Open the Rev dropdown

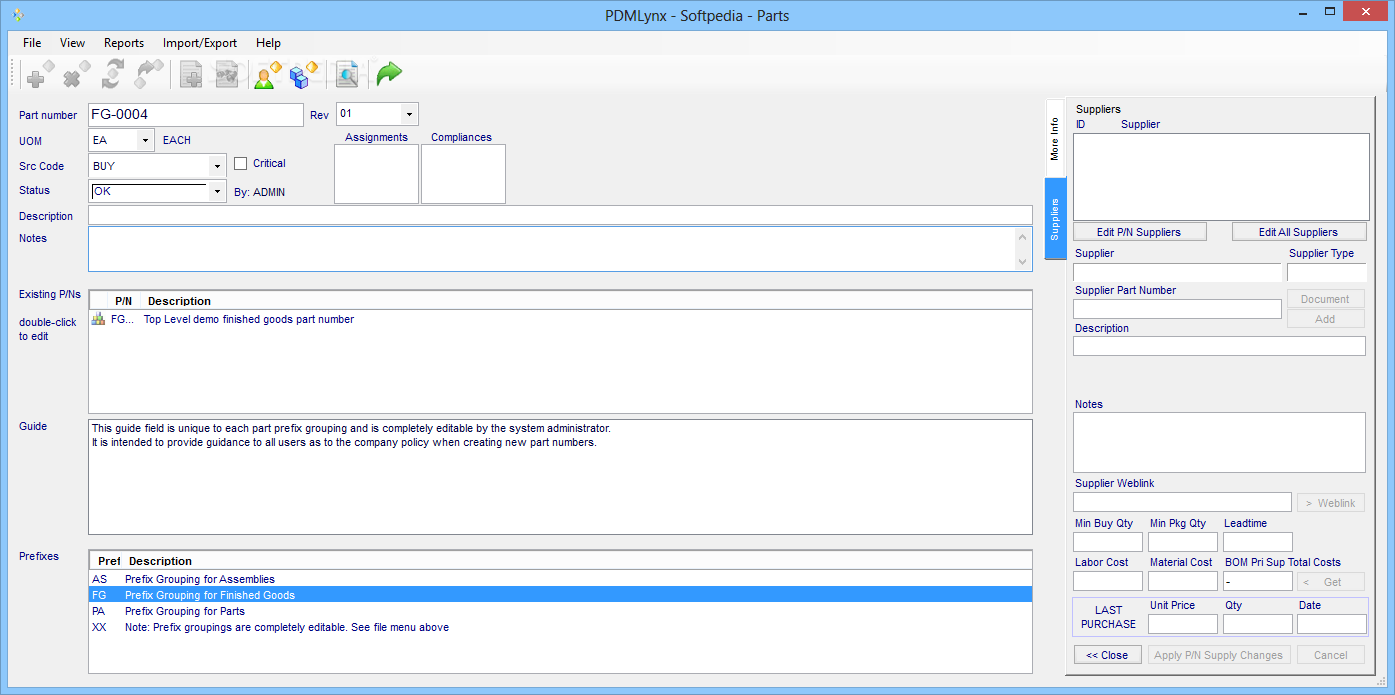pos(408,114)
